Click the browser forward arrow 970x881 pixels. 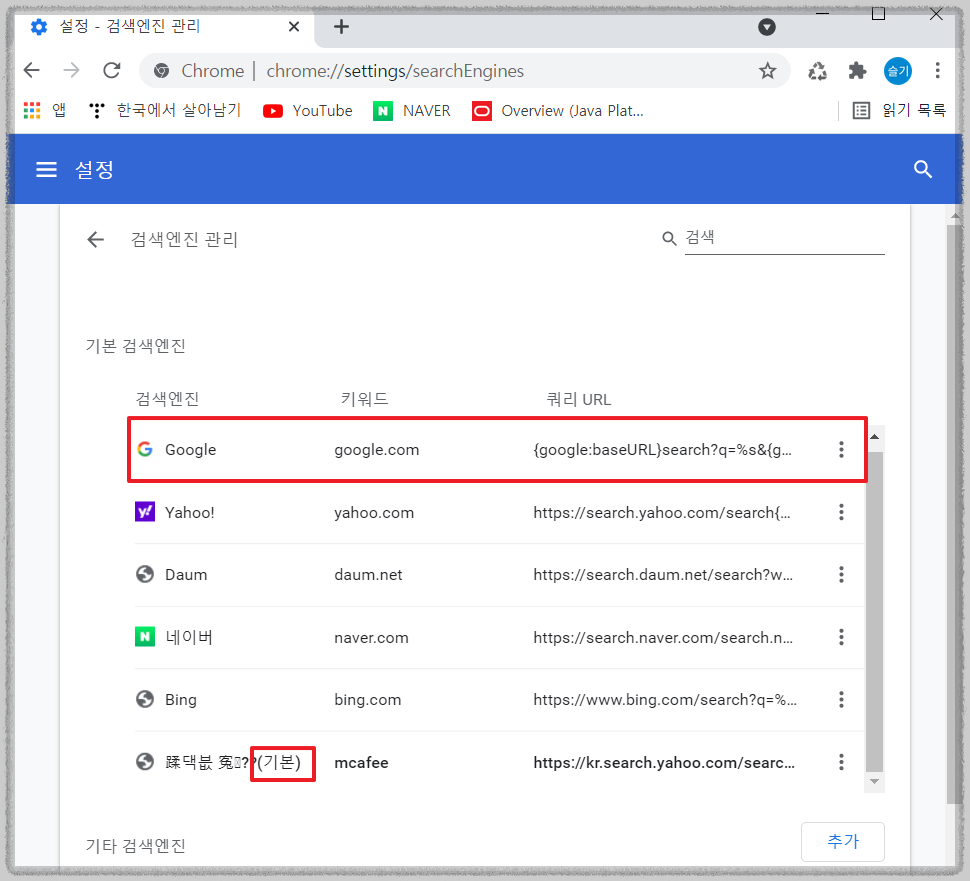(71, 71)
